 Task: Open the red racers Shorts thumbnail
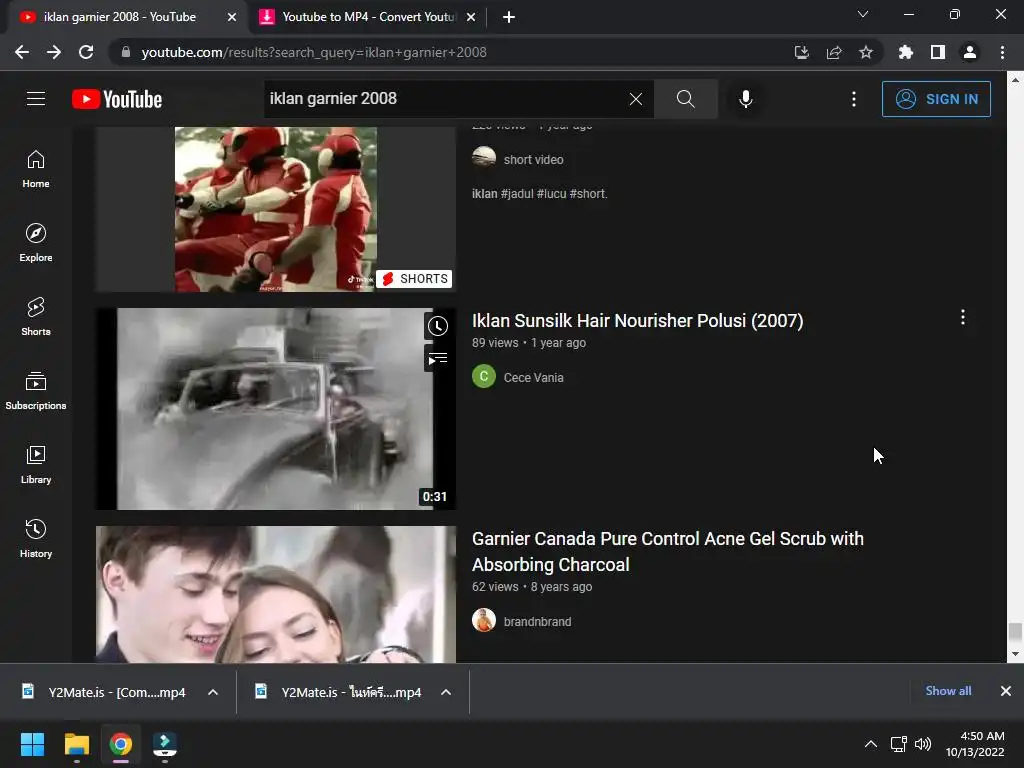[x=276, y=209]
